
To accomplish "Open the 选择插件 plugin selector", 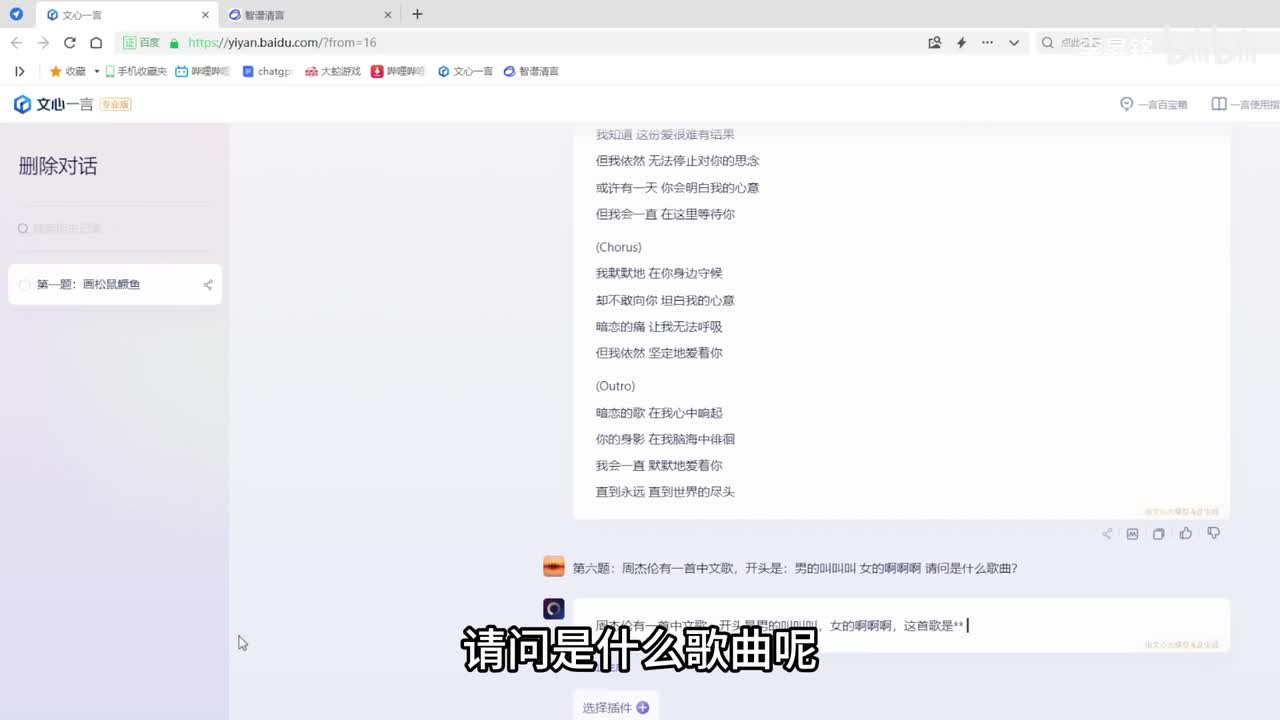I will pos(615,707).
